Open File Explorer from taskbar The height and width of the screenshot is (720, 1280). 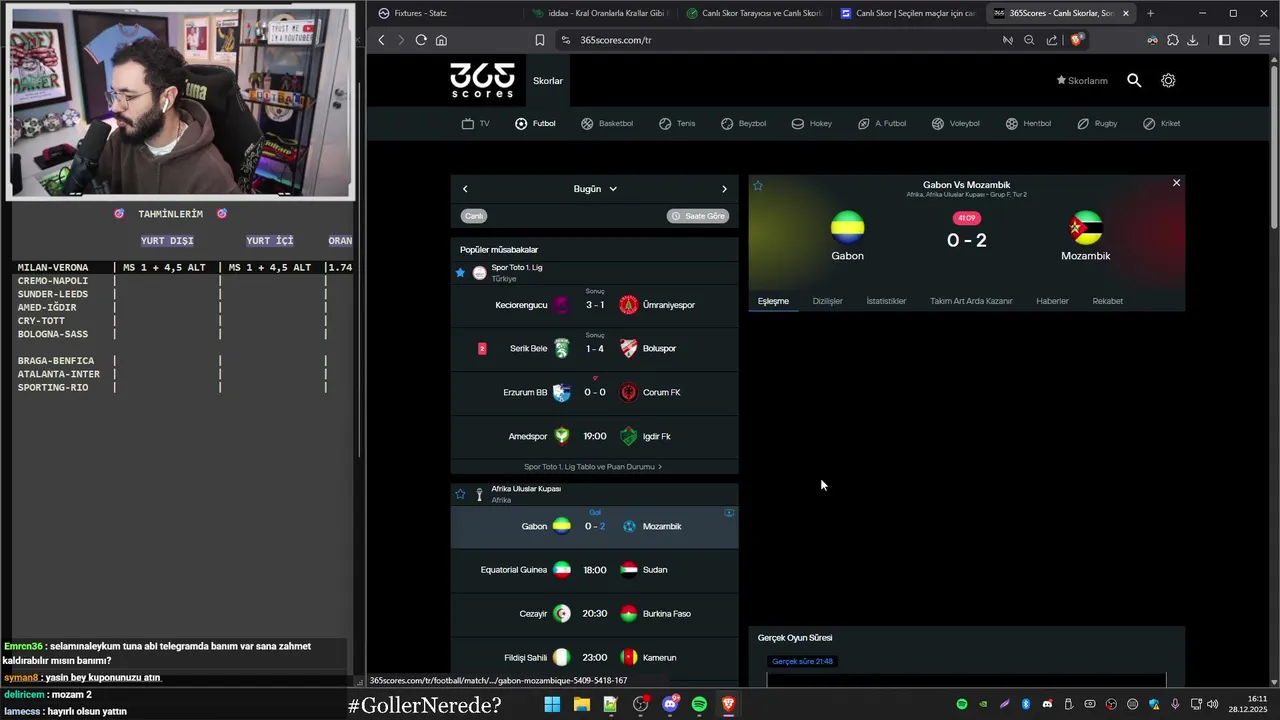[x=581, y=705]
